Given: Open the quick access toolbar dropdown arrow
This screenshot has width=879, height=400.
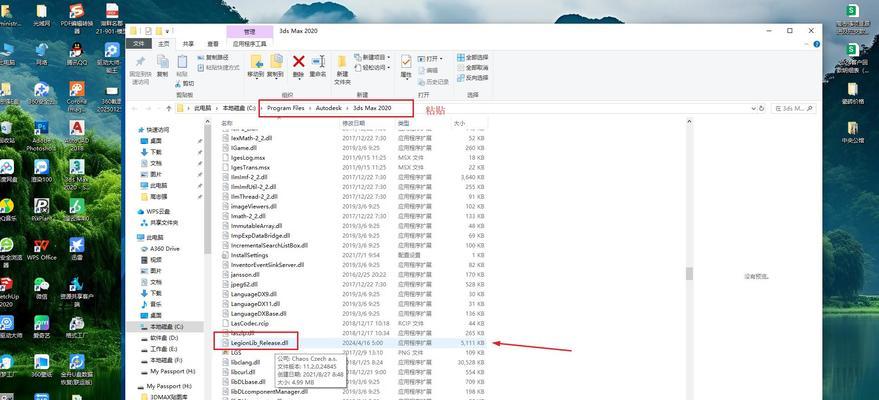Looking at the screenshot, I should click(x=168, y=31).
